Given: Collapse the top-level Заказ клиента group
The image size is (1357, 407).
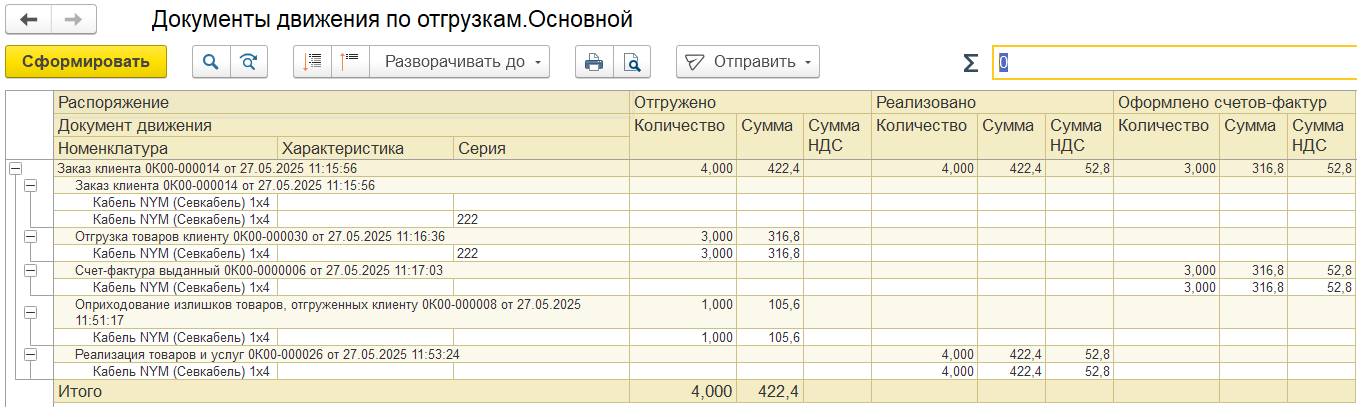Looking at the screenshot, I should click(x=15, y=169).
